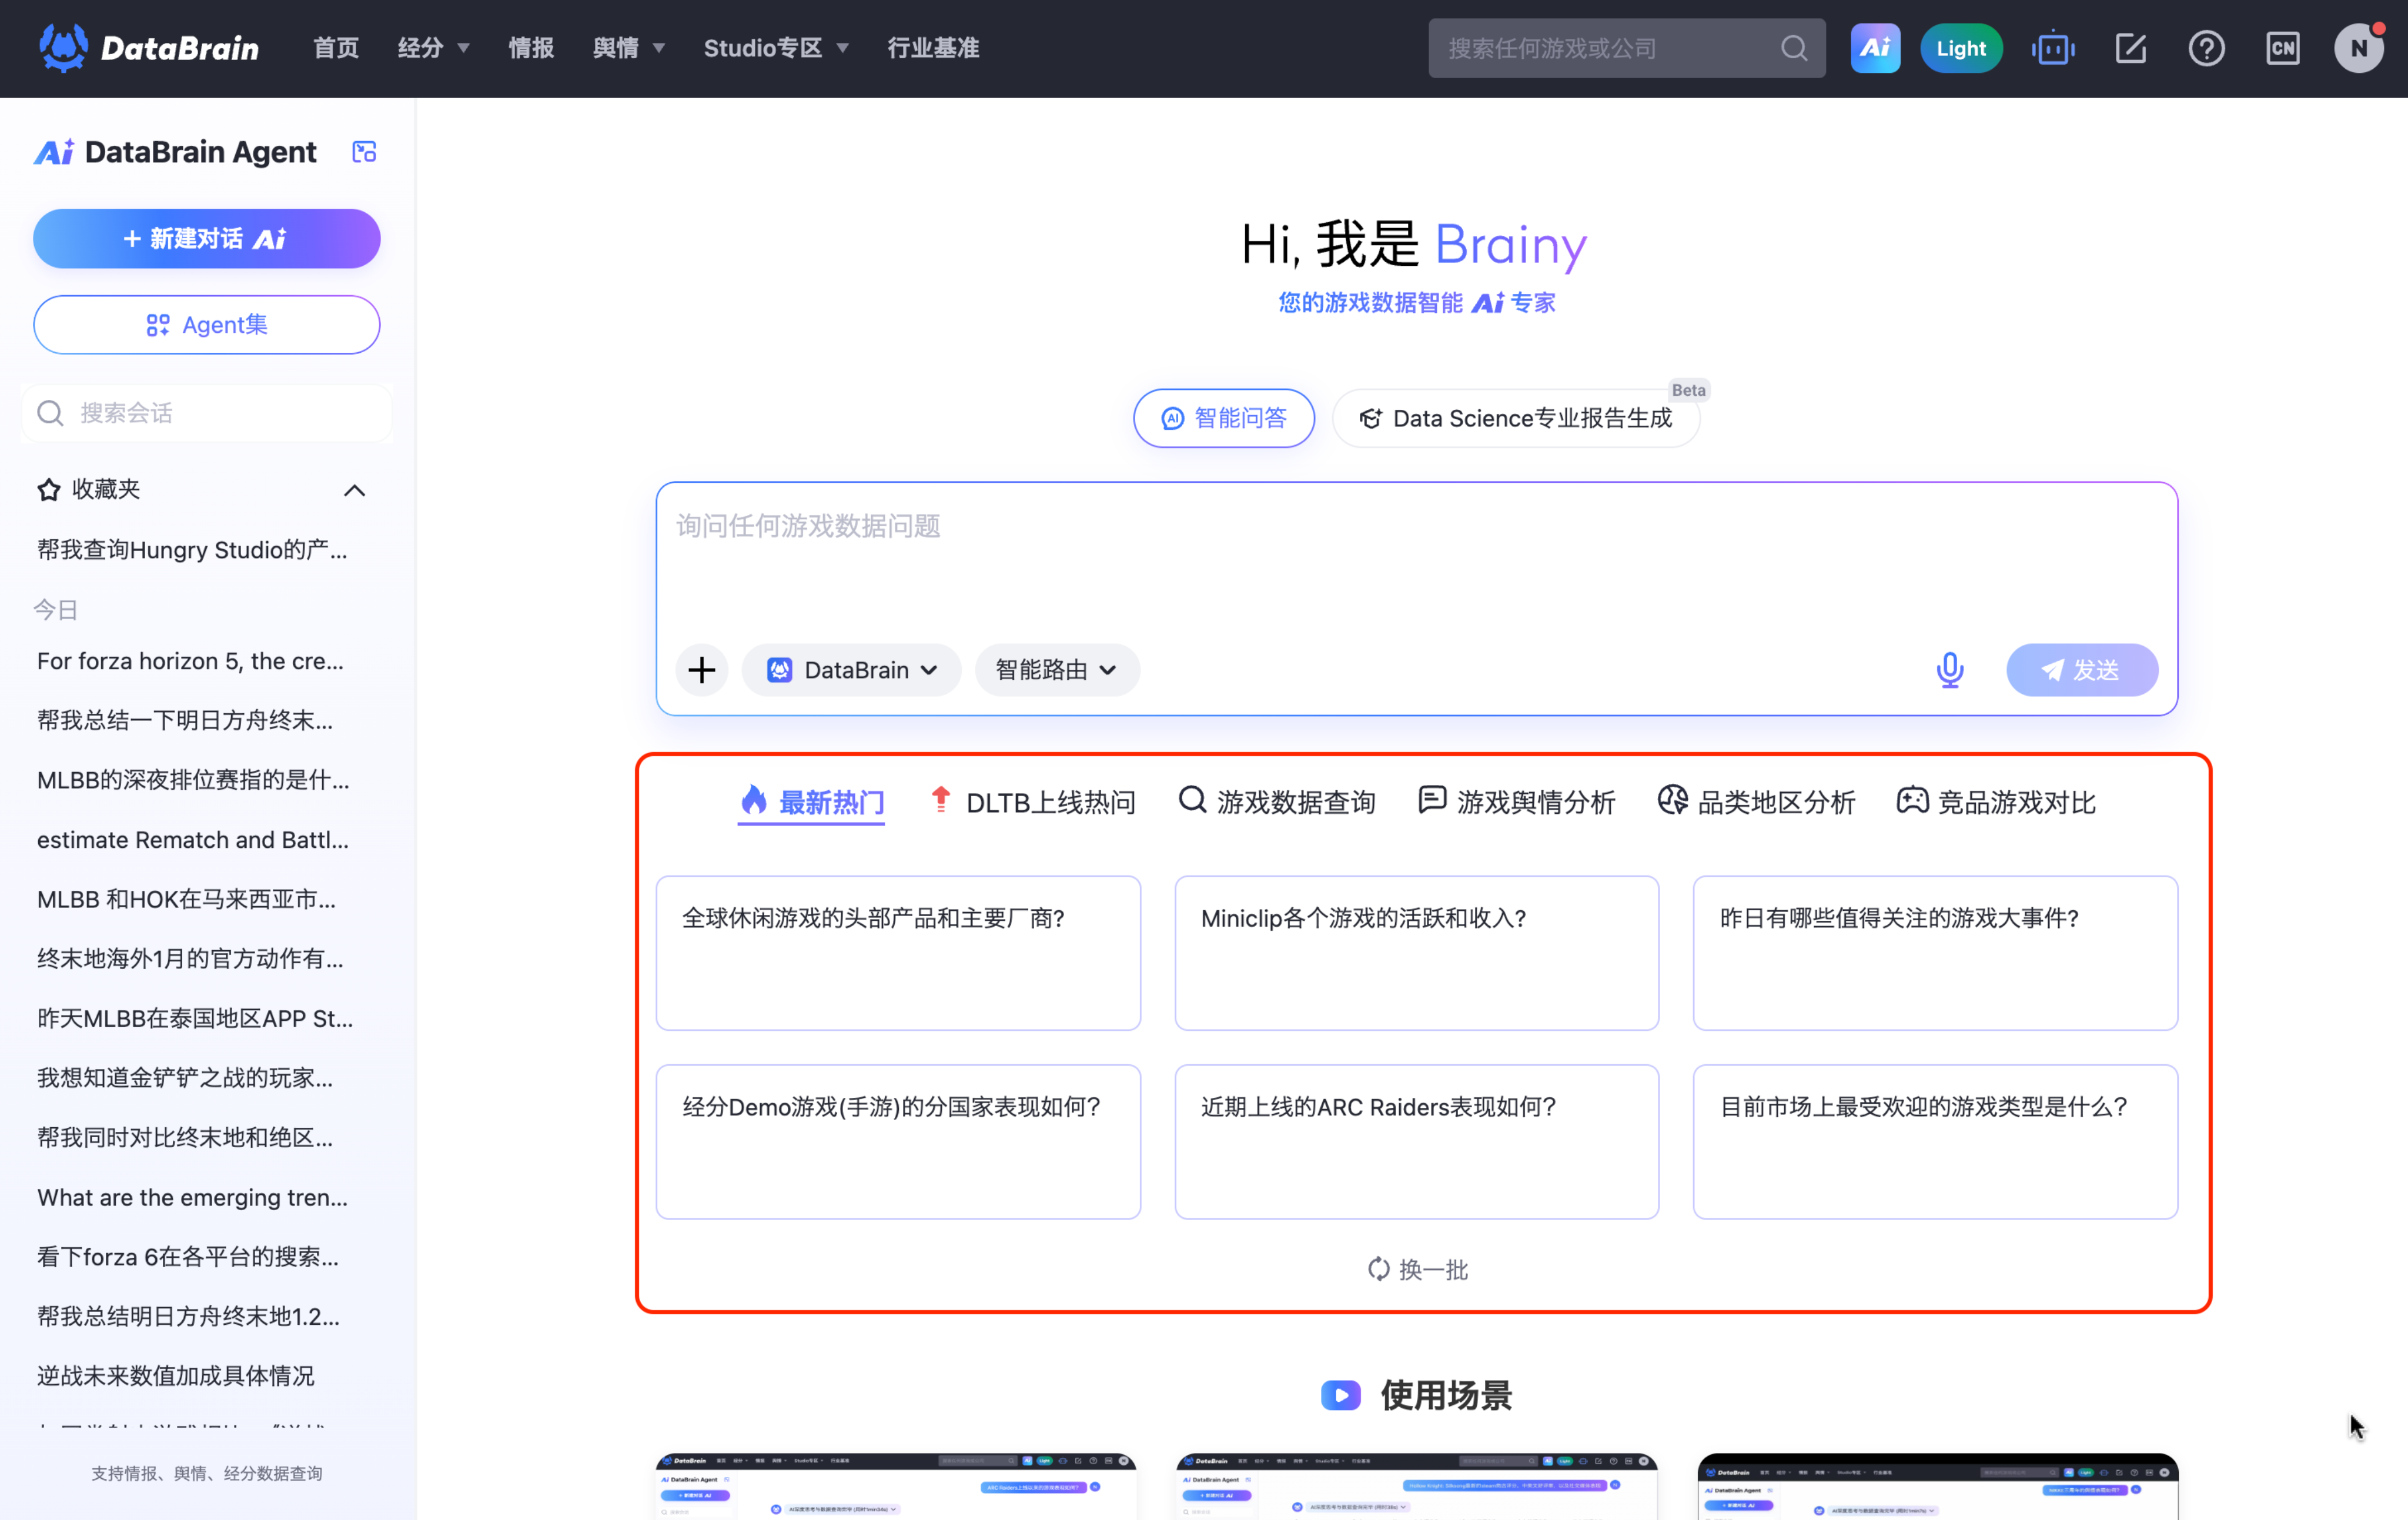Open the first 使用场景 thumbnail
This screenshot has width=2408, height=1520.
coord(896,1487)
